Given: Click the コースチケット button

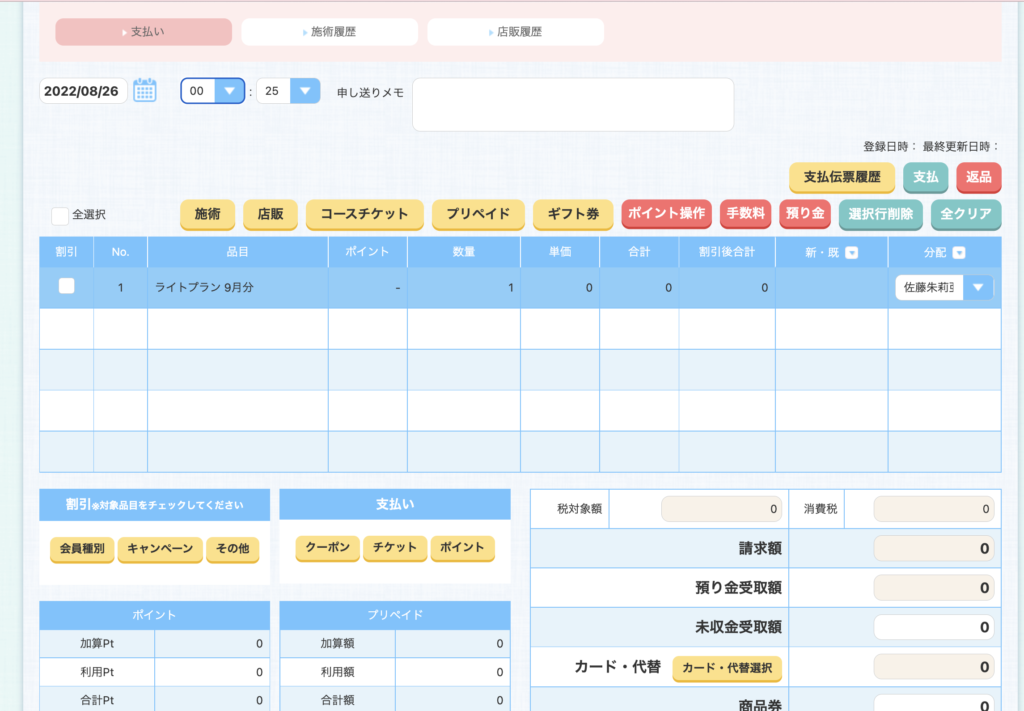Looking at the screenshot, I should pyautogui.click(x=364, y=214).
